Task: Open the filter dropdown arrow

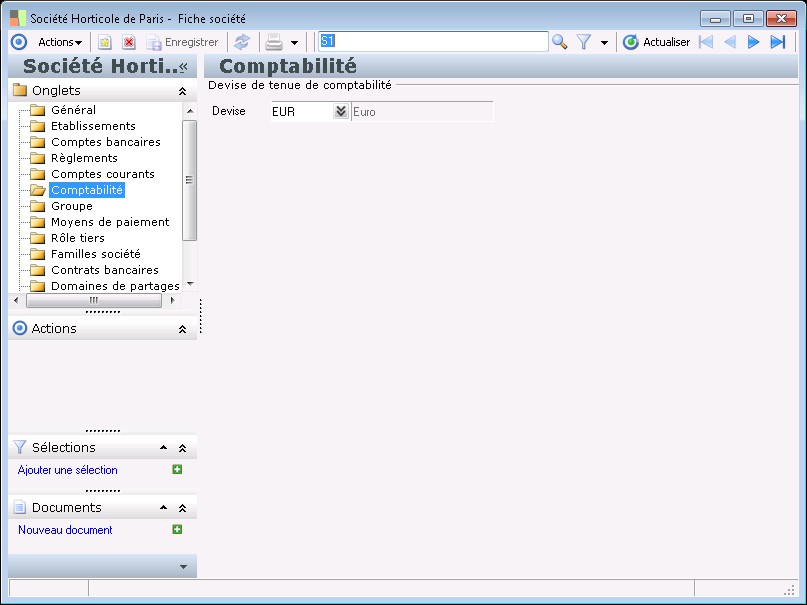Action: [604, 43]
